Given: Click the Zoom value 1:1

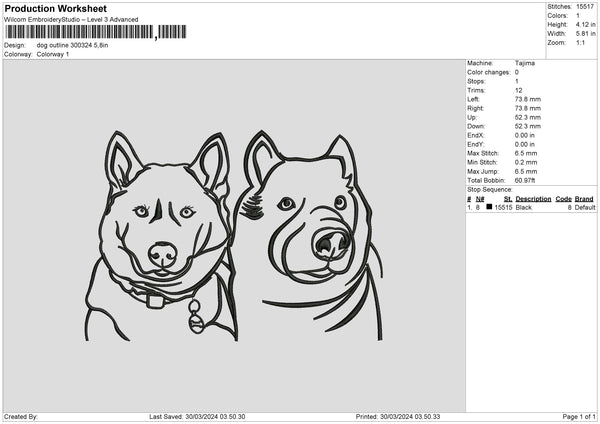Looking at the screenshot, I should tap(580, 42).
